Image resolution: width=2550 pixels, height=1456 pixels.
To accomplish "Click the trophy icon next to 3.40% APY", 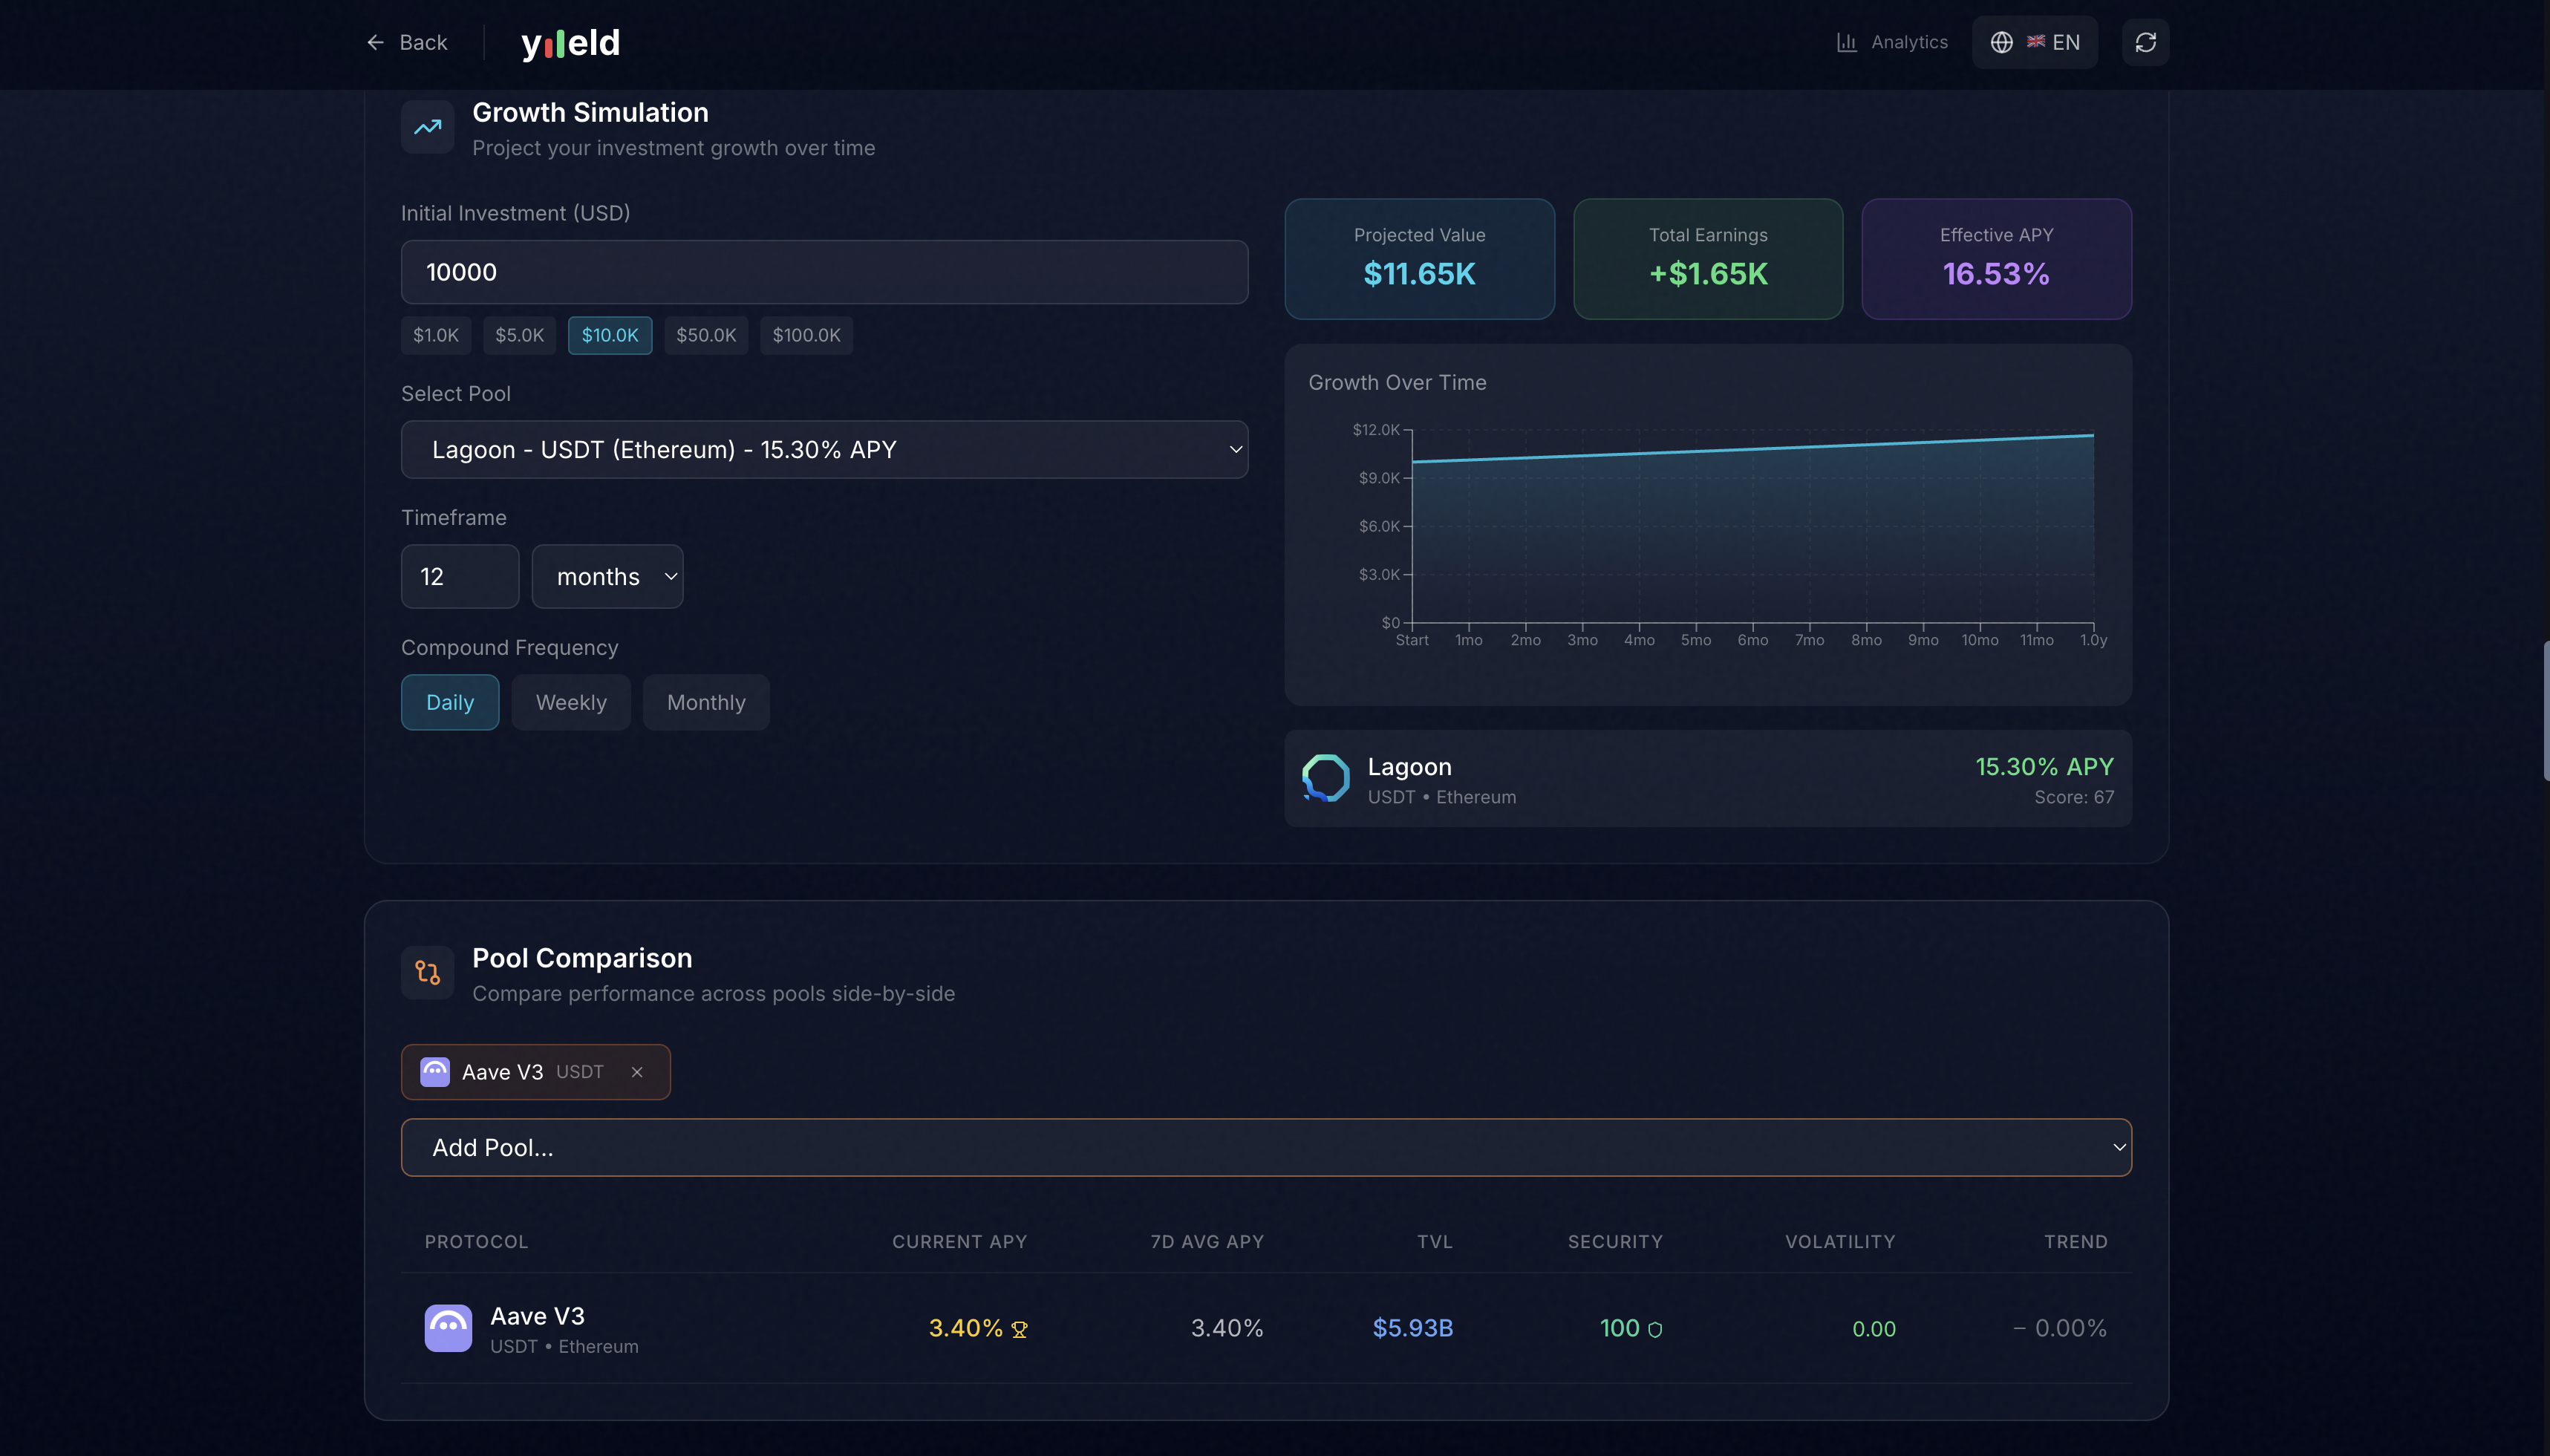I will coord(1017,1329).
